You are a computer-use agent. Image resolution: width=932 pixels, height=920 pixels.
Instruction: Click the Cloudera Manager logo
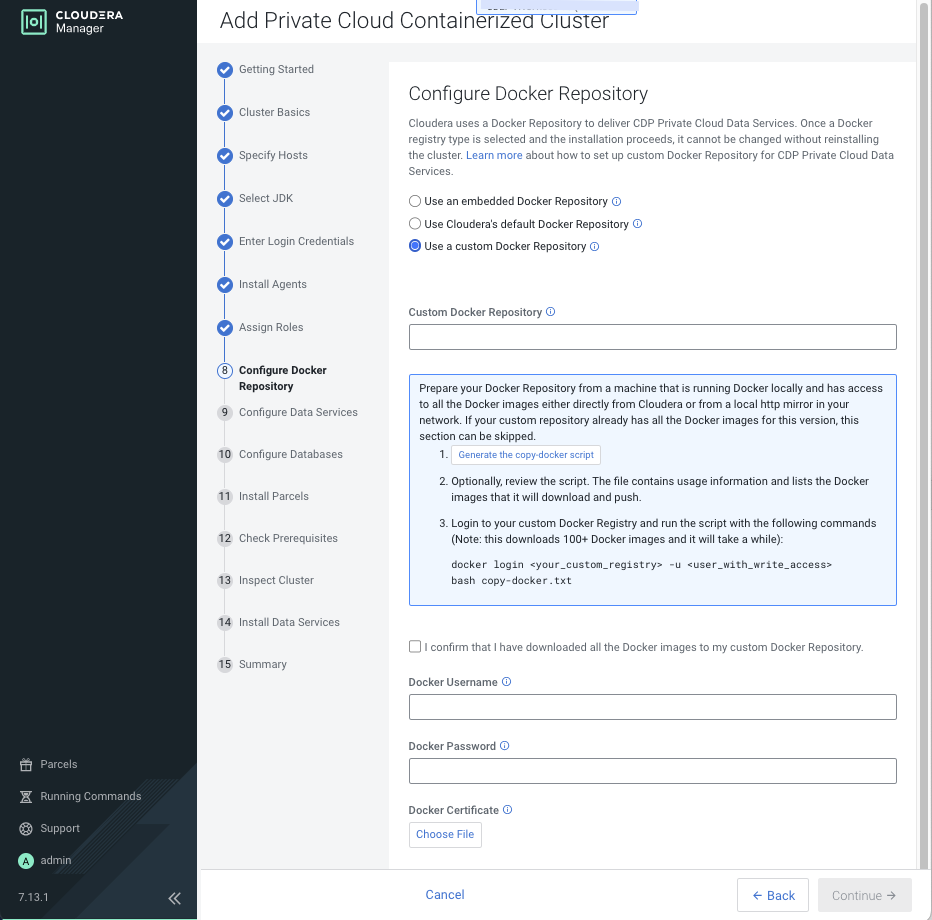[71, 22]
